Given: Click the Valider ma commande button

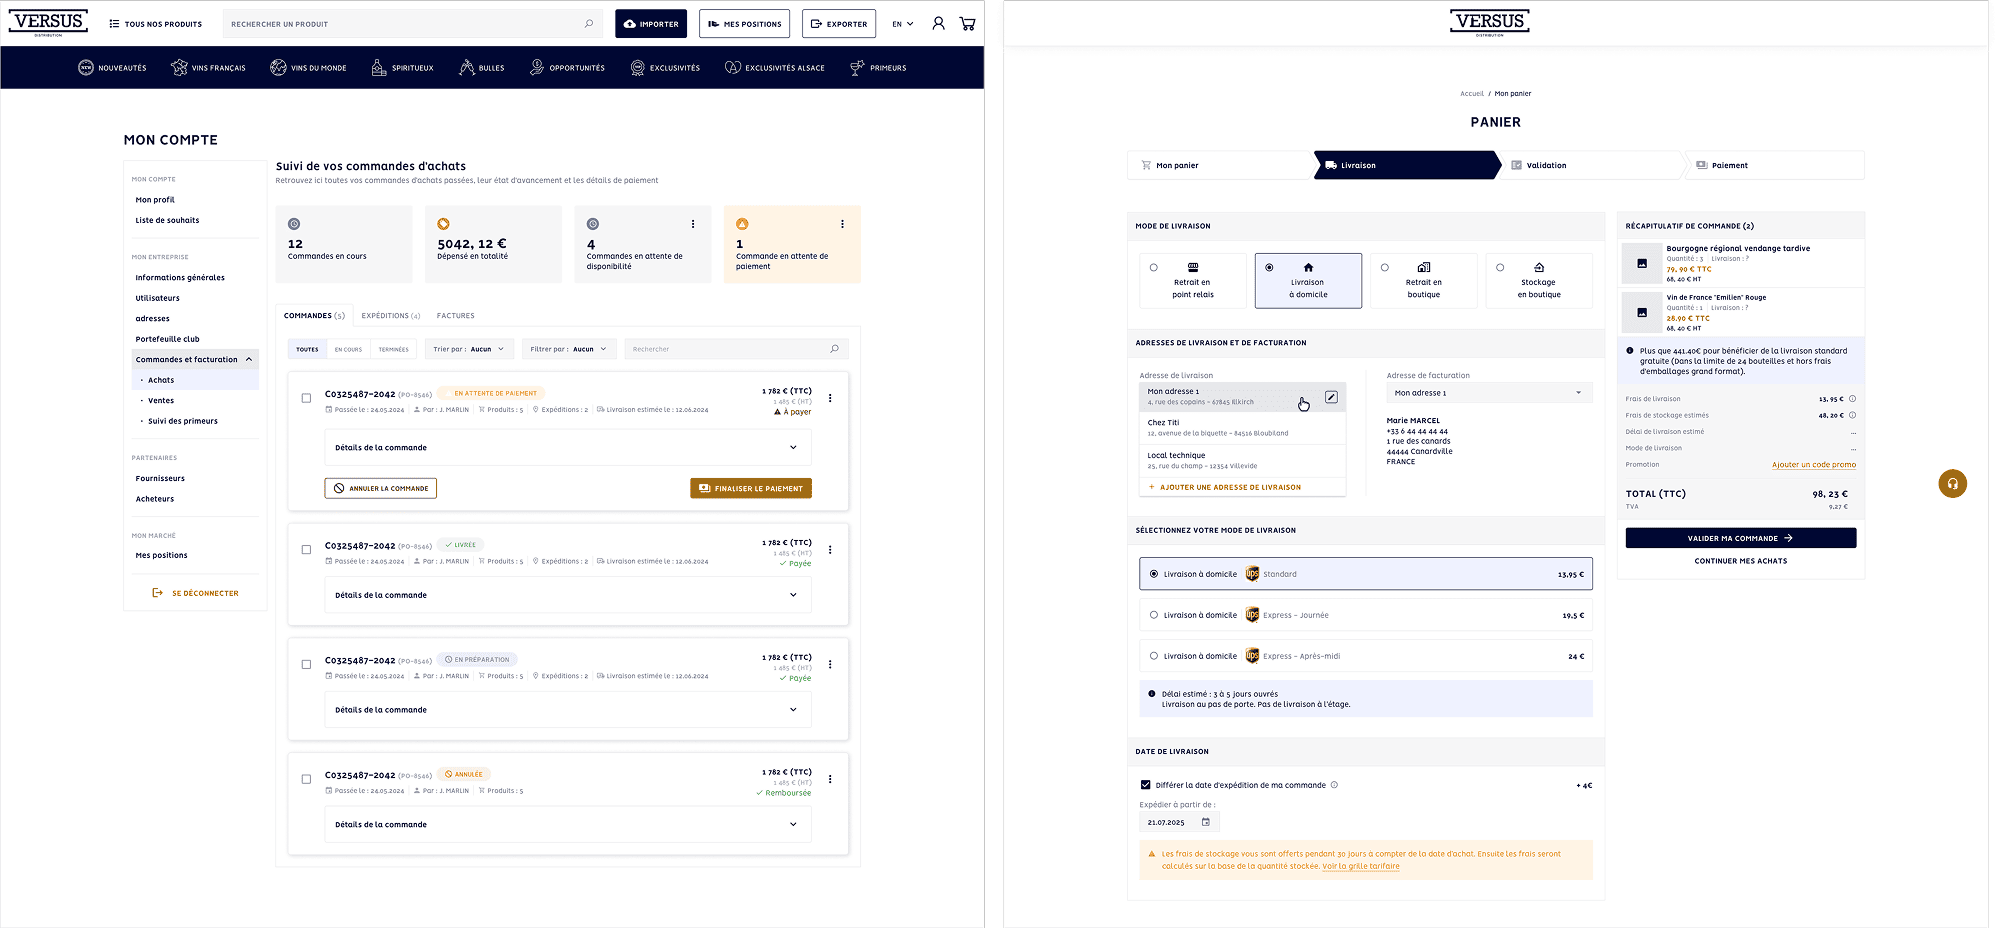Looking at the screenshot, I should click(x=1740, y=538).
